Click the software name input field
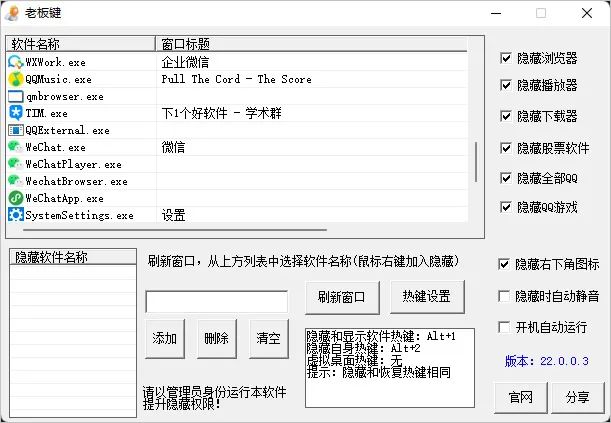 [217, 301]
